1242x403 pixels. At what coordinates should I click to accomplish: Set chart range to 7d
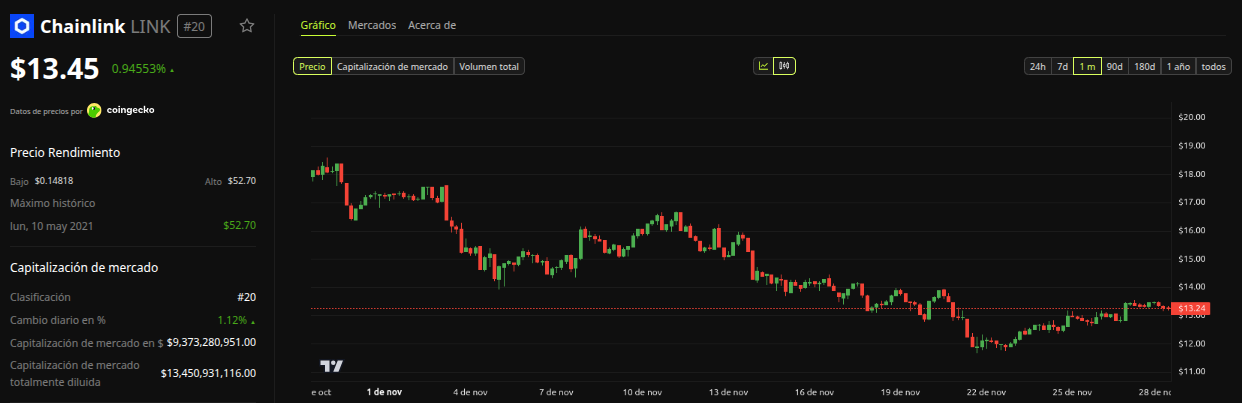[1062, 67]
